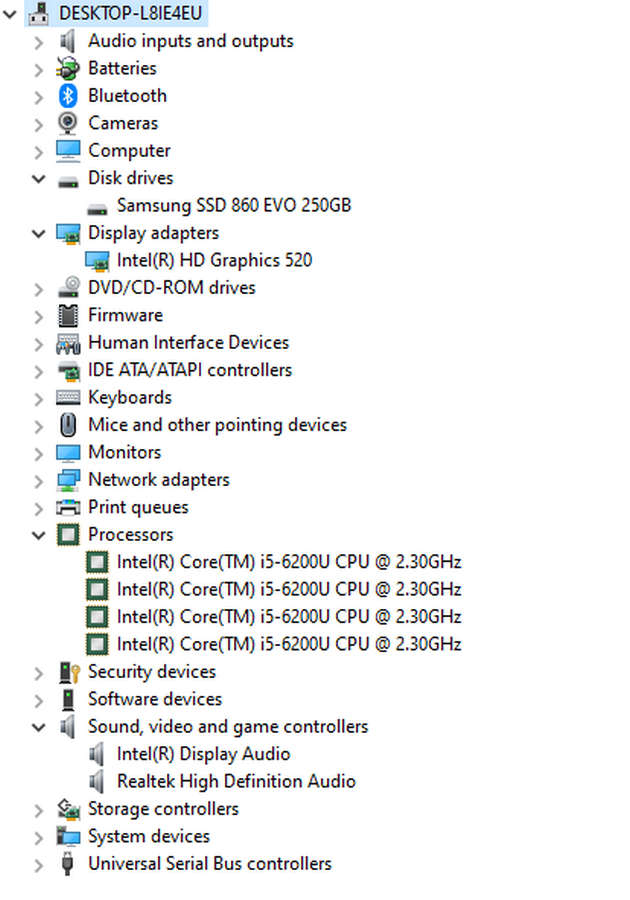The image size is (630, 900).
Task: Click the Universal Serial Bus controllers icon
Action: 67,863
